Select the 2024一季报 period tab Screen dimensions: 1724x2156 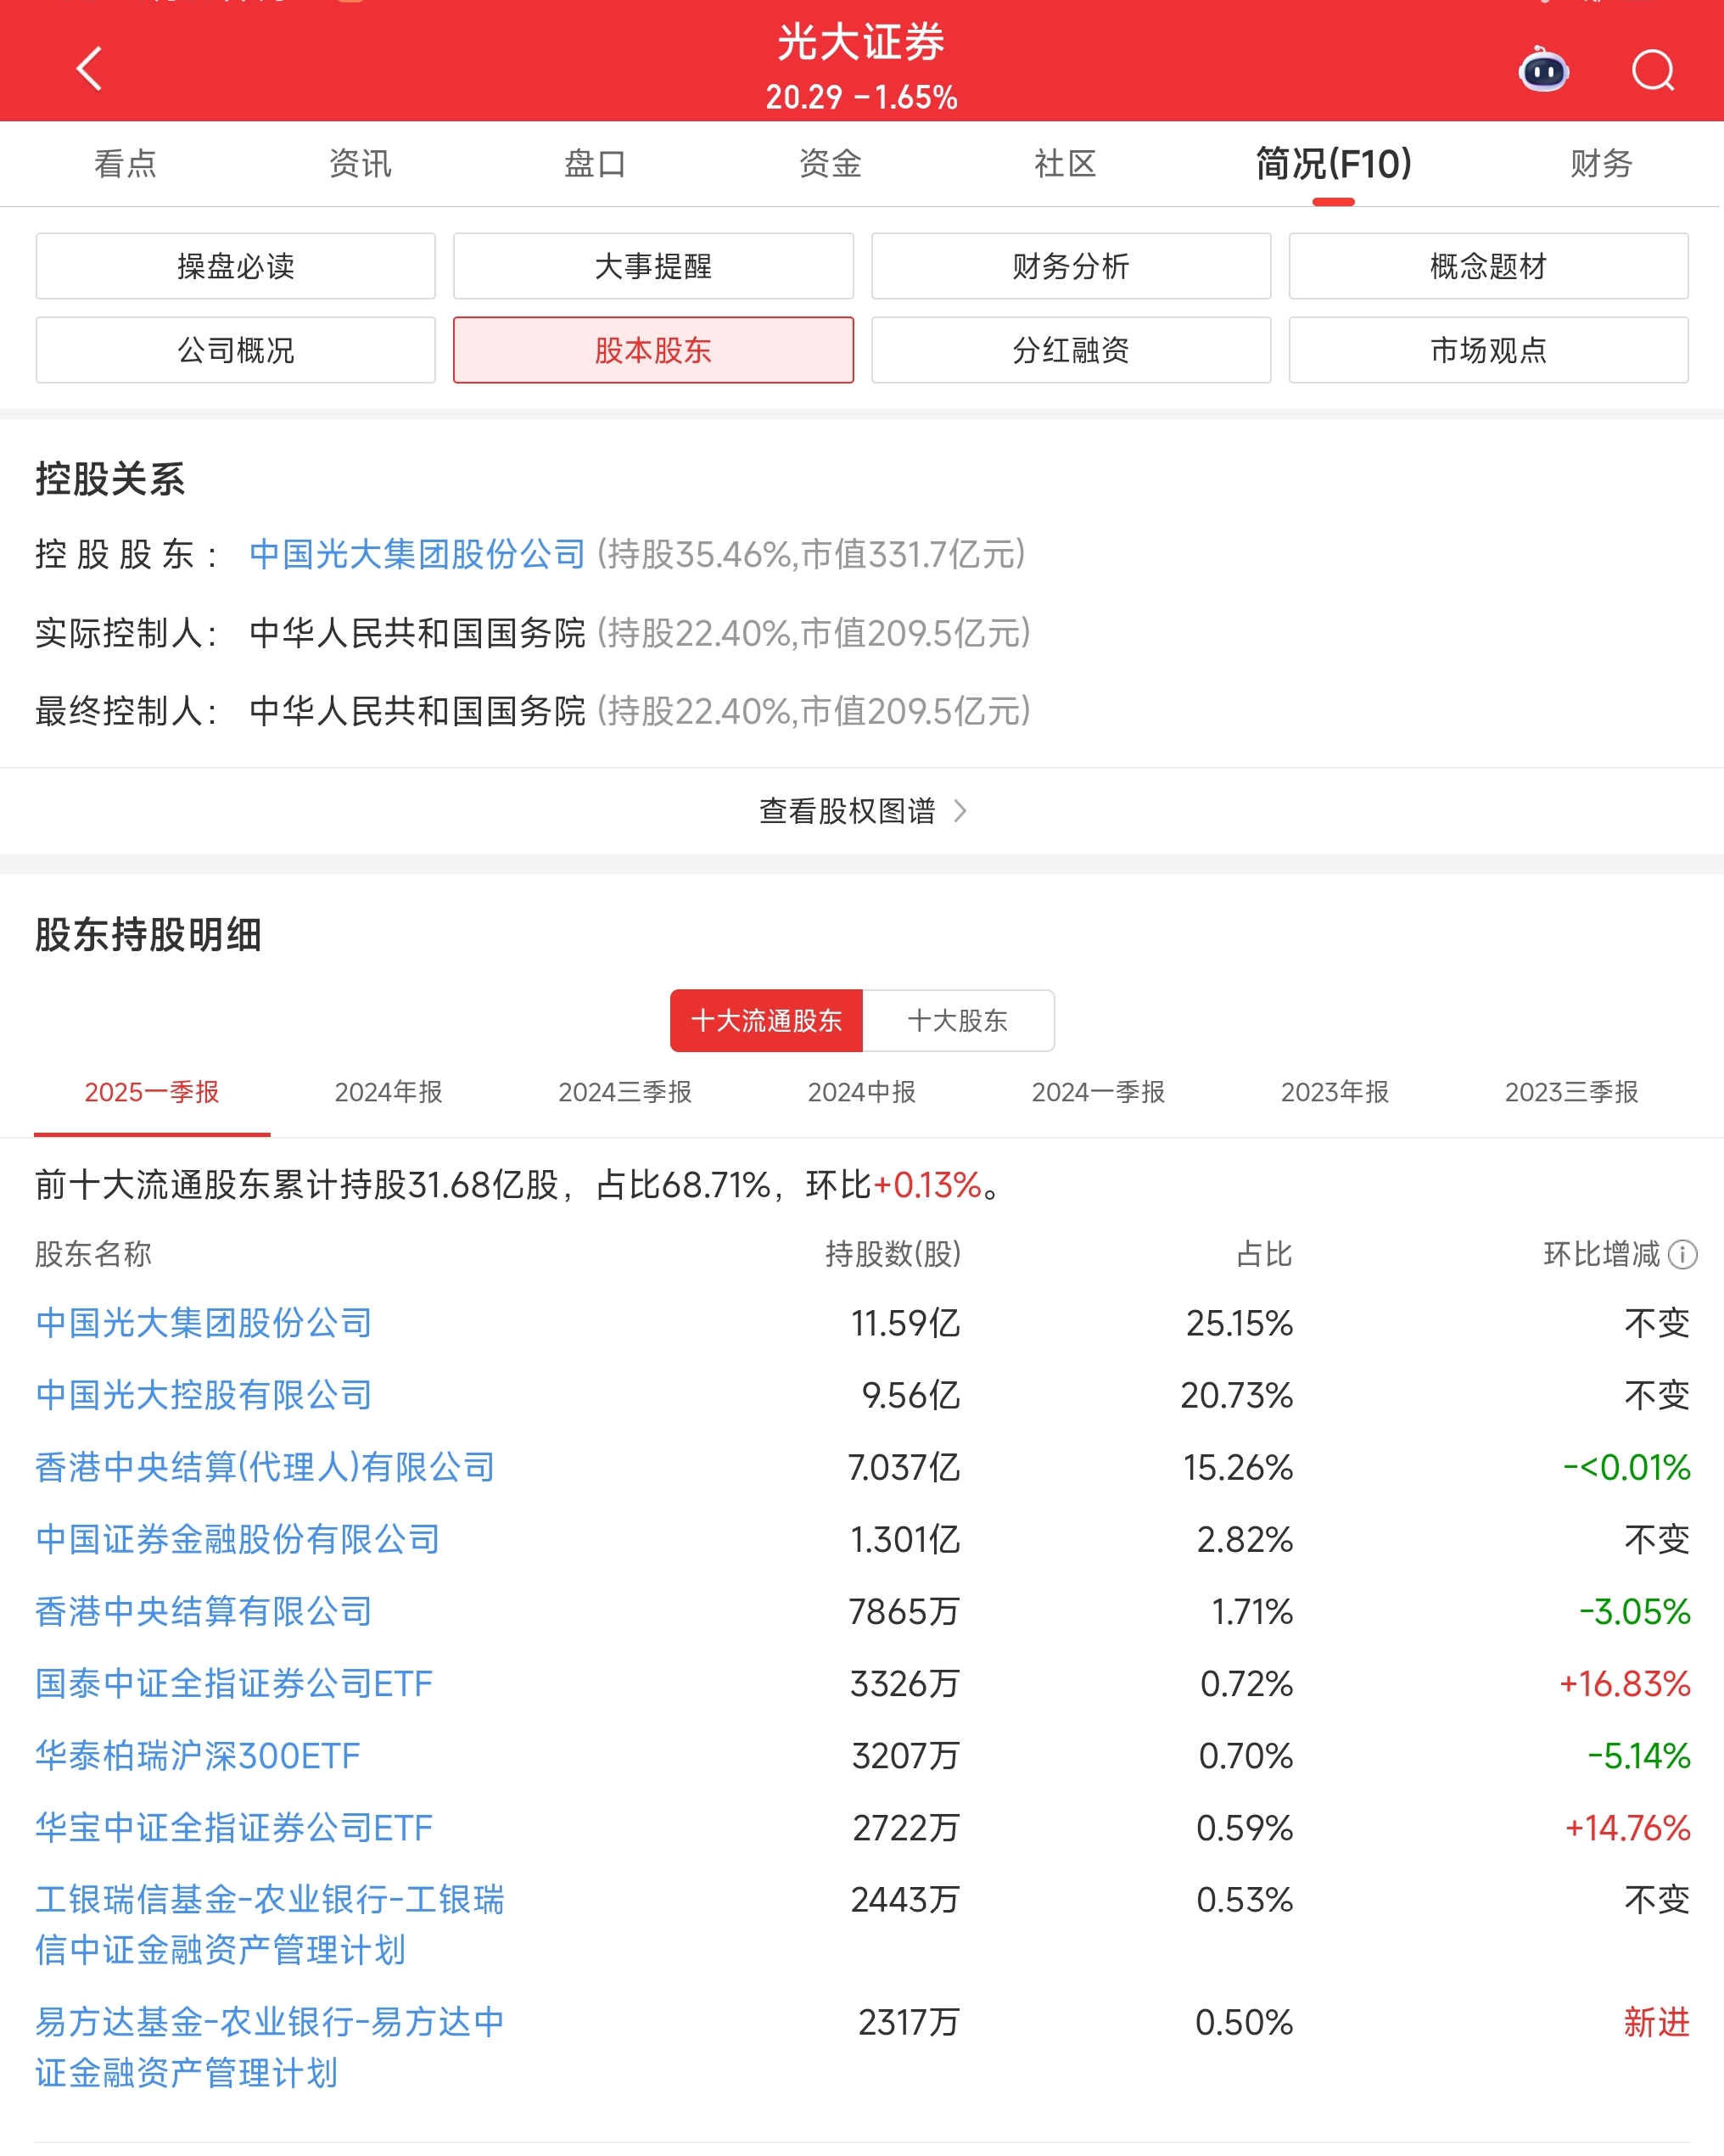pyautogui.click(x=1098, y=1092)
